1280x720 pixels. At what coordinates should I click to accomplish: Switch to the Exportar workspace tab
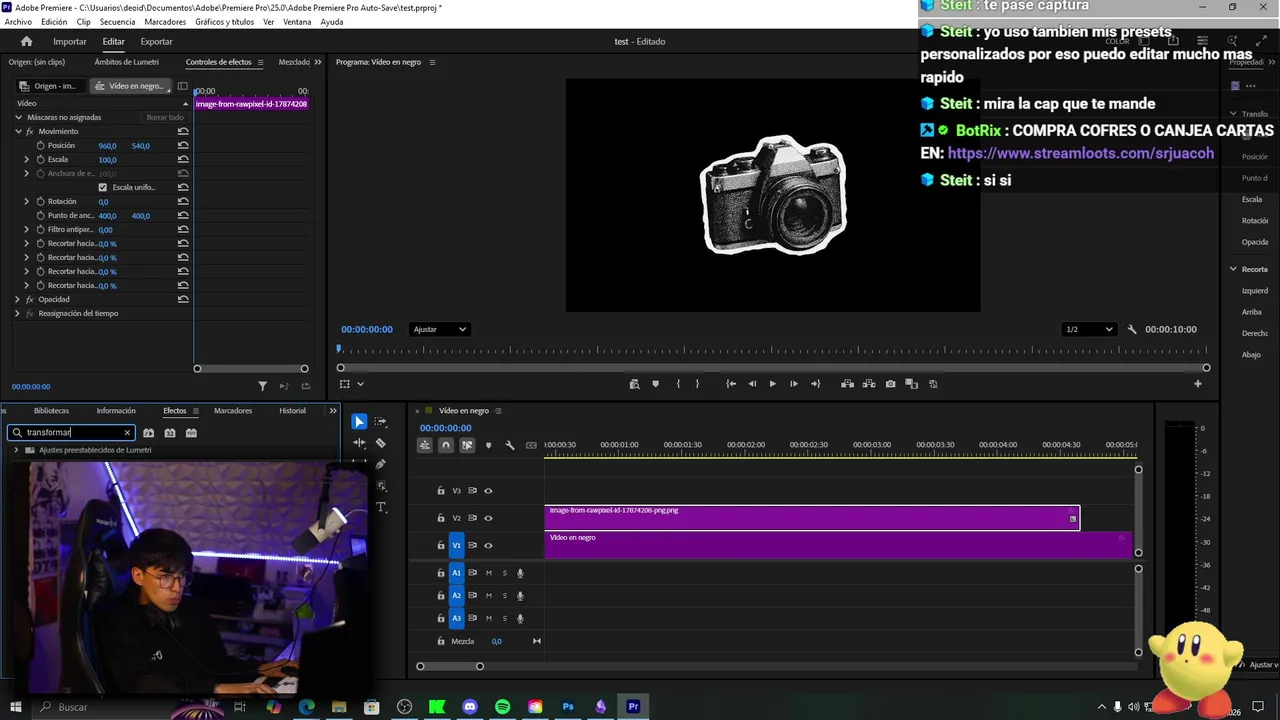pyautogui.click(x=156, y=41)
